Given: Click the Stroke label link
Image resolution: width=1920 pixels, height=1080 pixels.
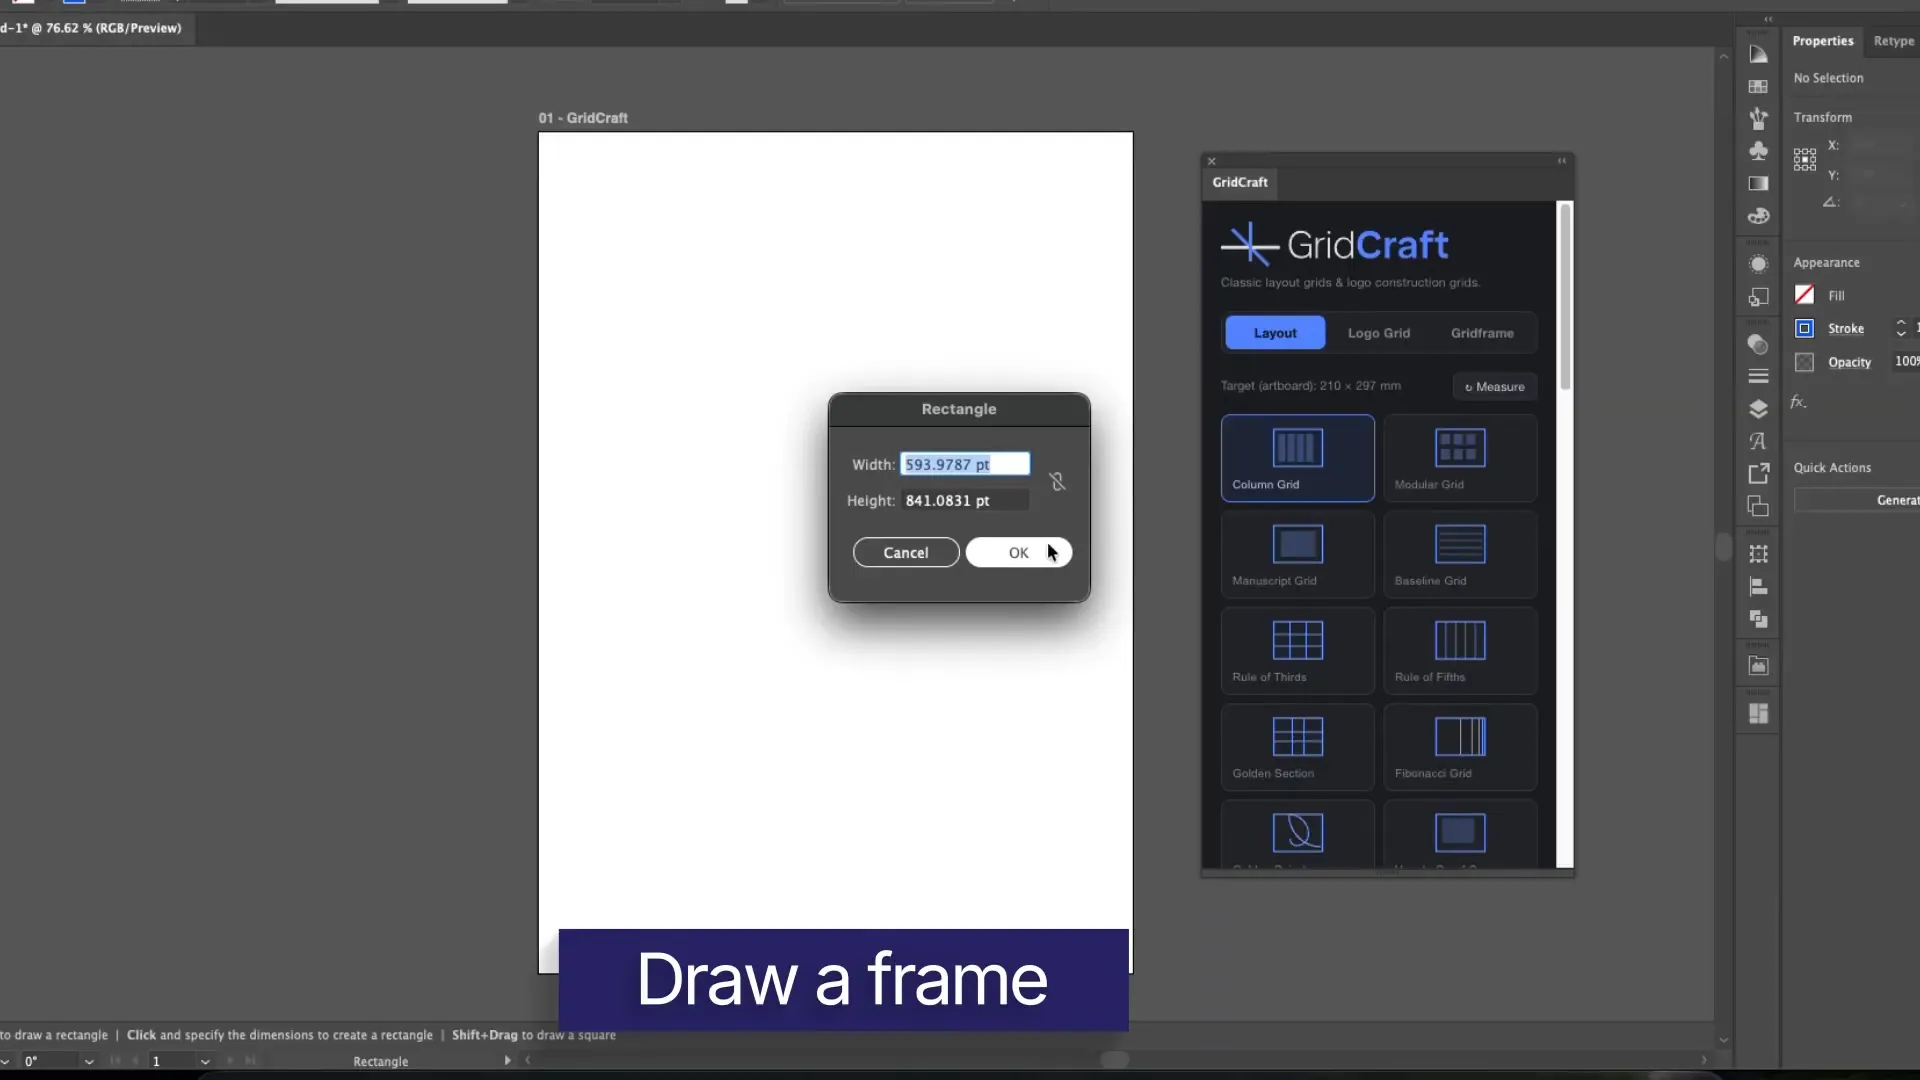Looking at the screenshot, I should click(1845, 329).
